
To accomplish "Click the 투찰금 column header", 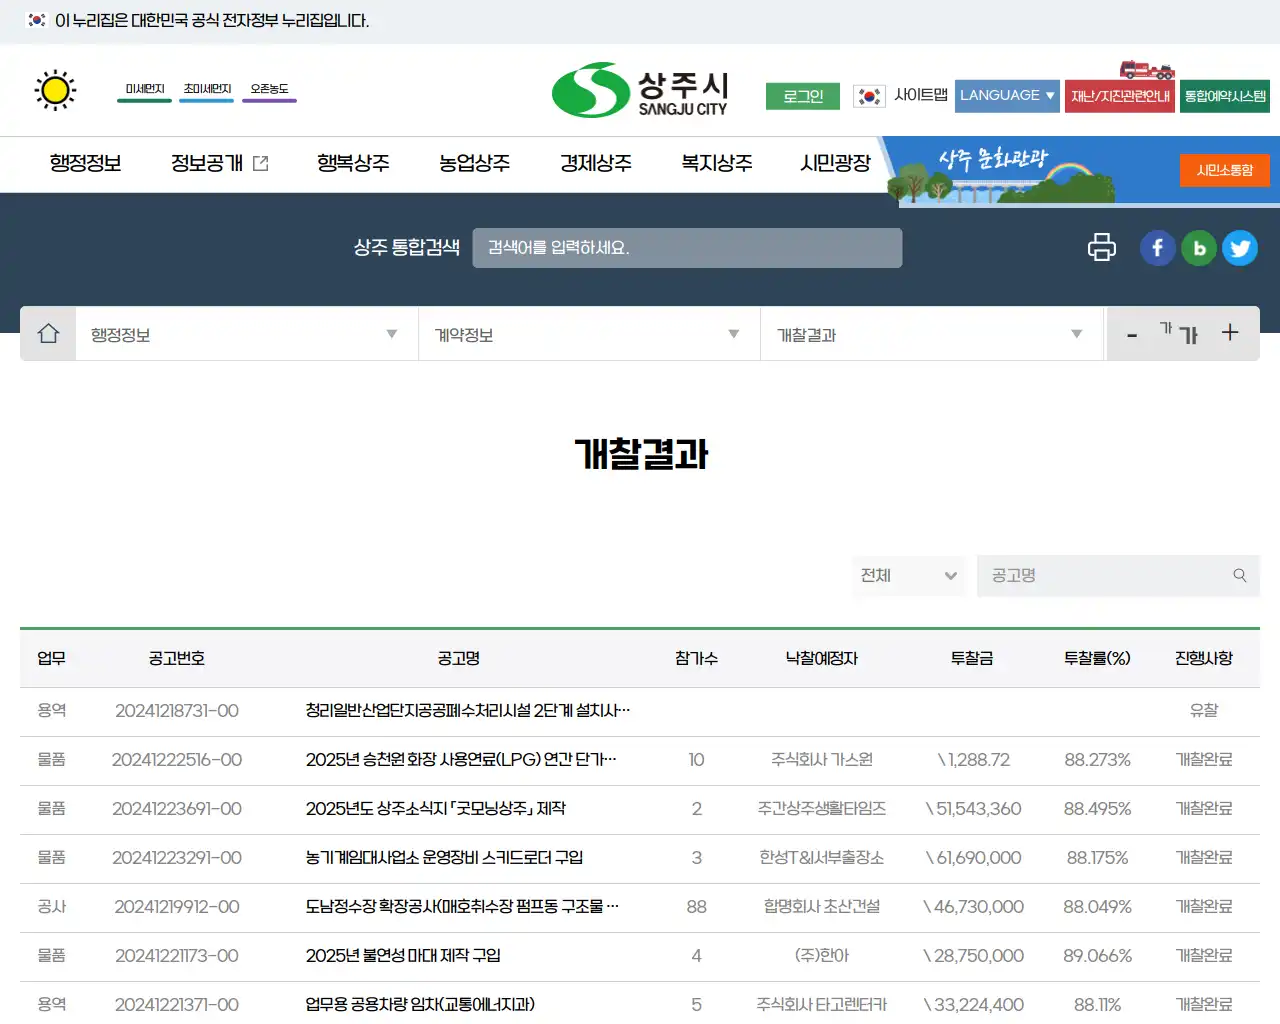I will click(x=973, y=658).
